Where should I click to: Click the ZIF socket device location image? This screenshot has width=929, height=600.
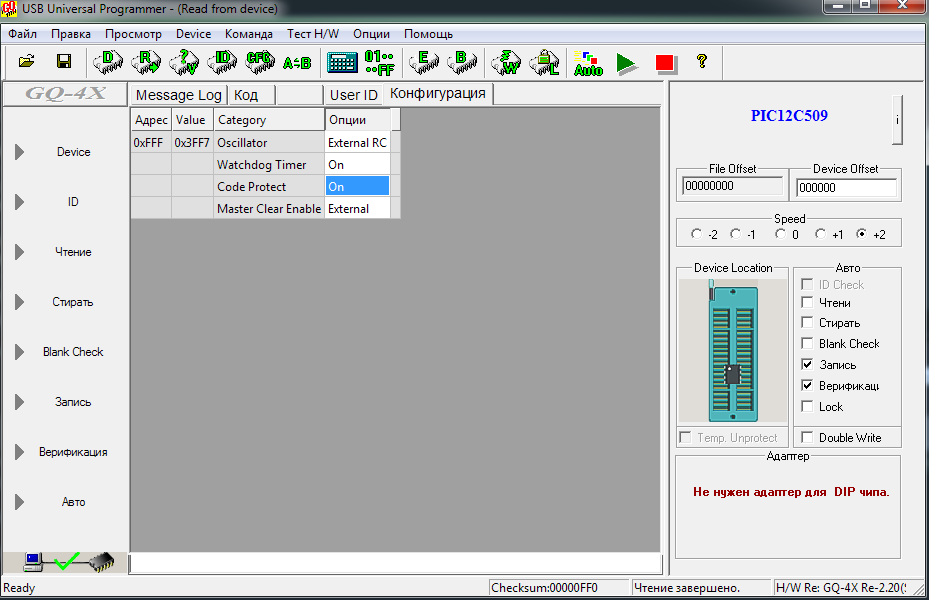(733, 351)
